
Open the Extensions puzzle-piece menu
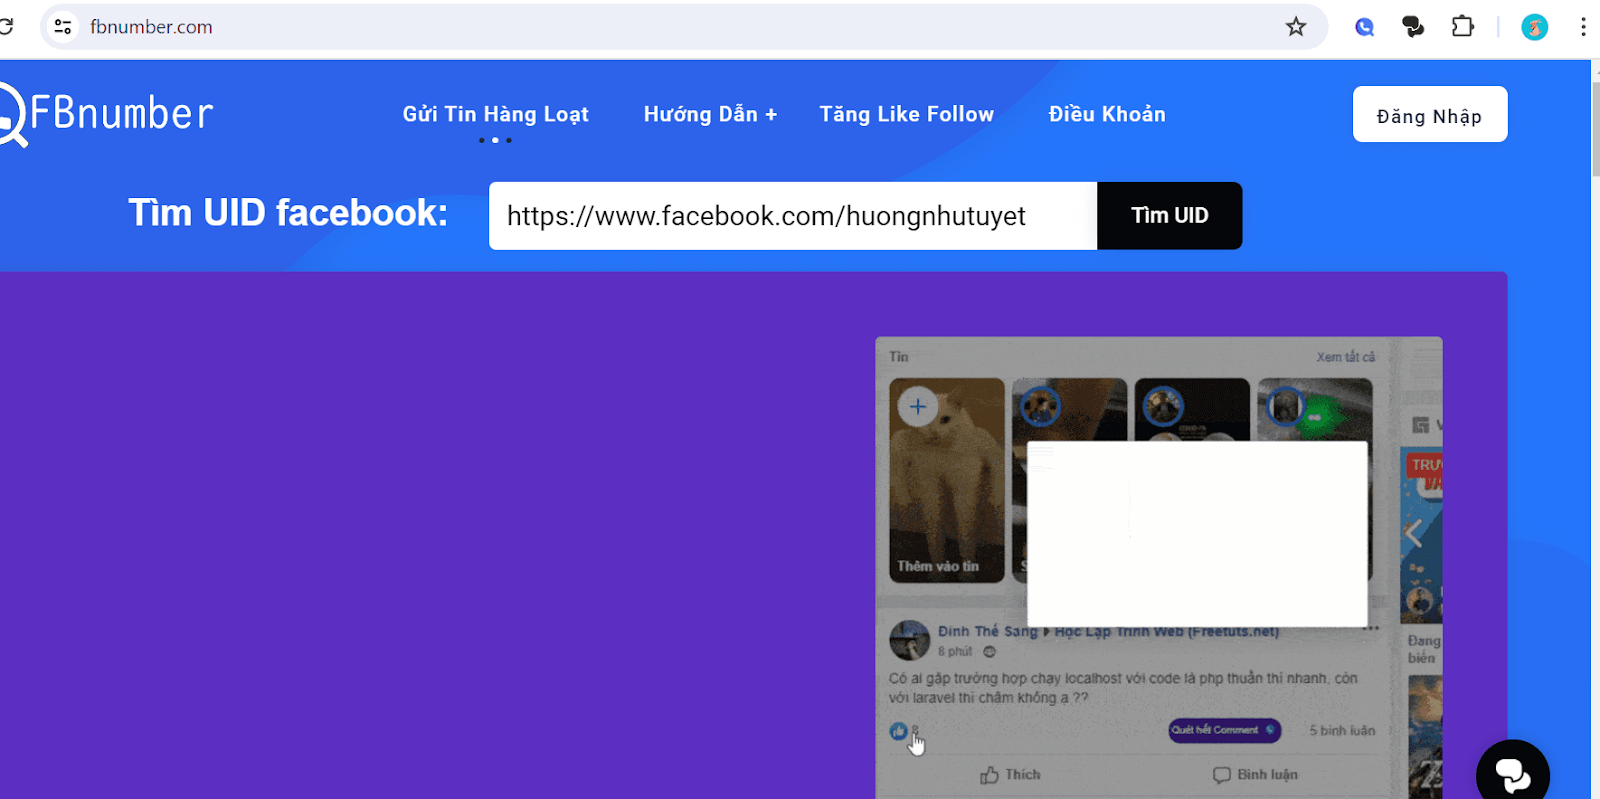coord(1463,27)
